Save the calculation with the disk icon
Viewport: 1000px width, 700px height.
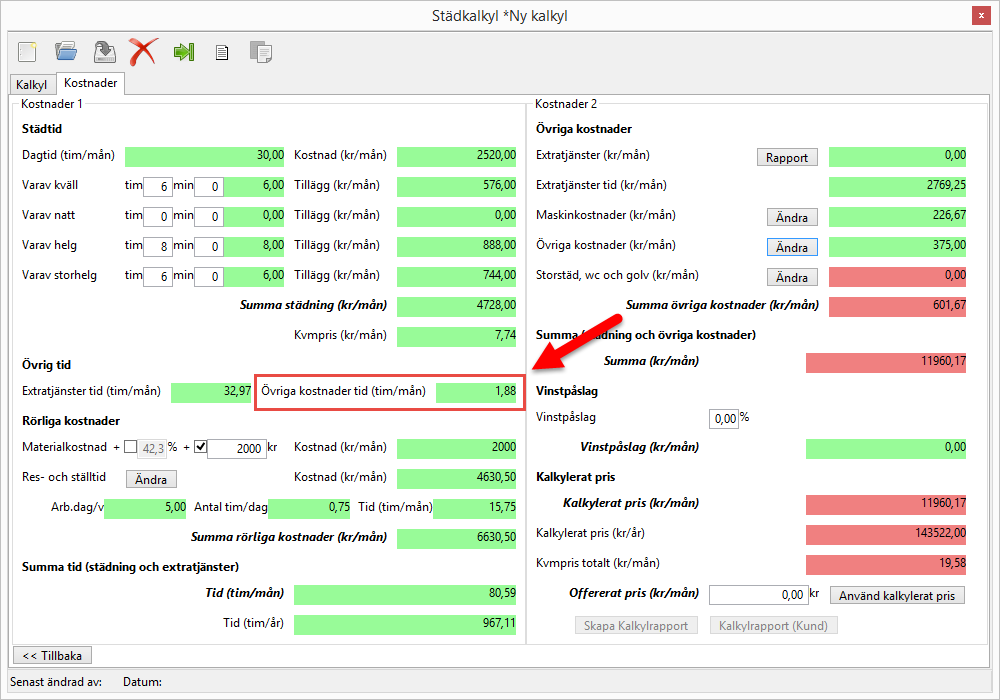coord(104,51)
